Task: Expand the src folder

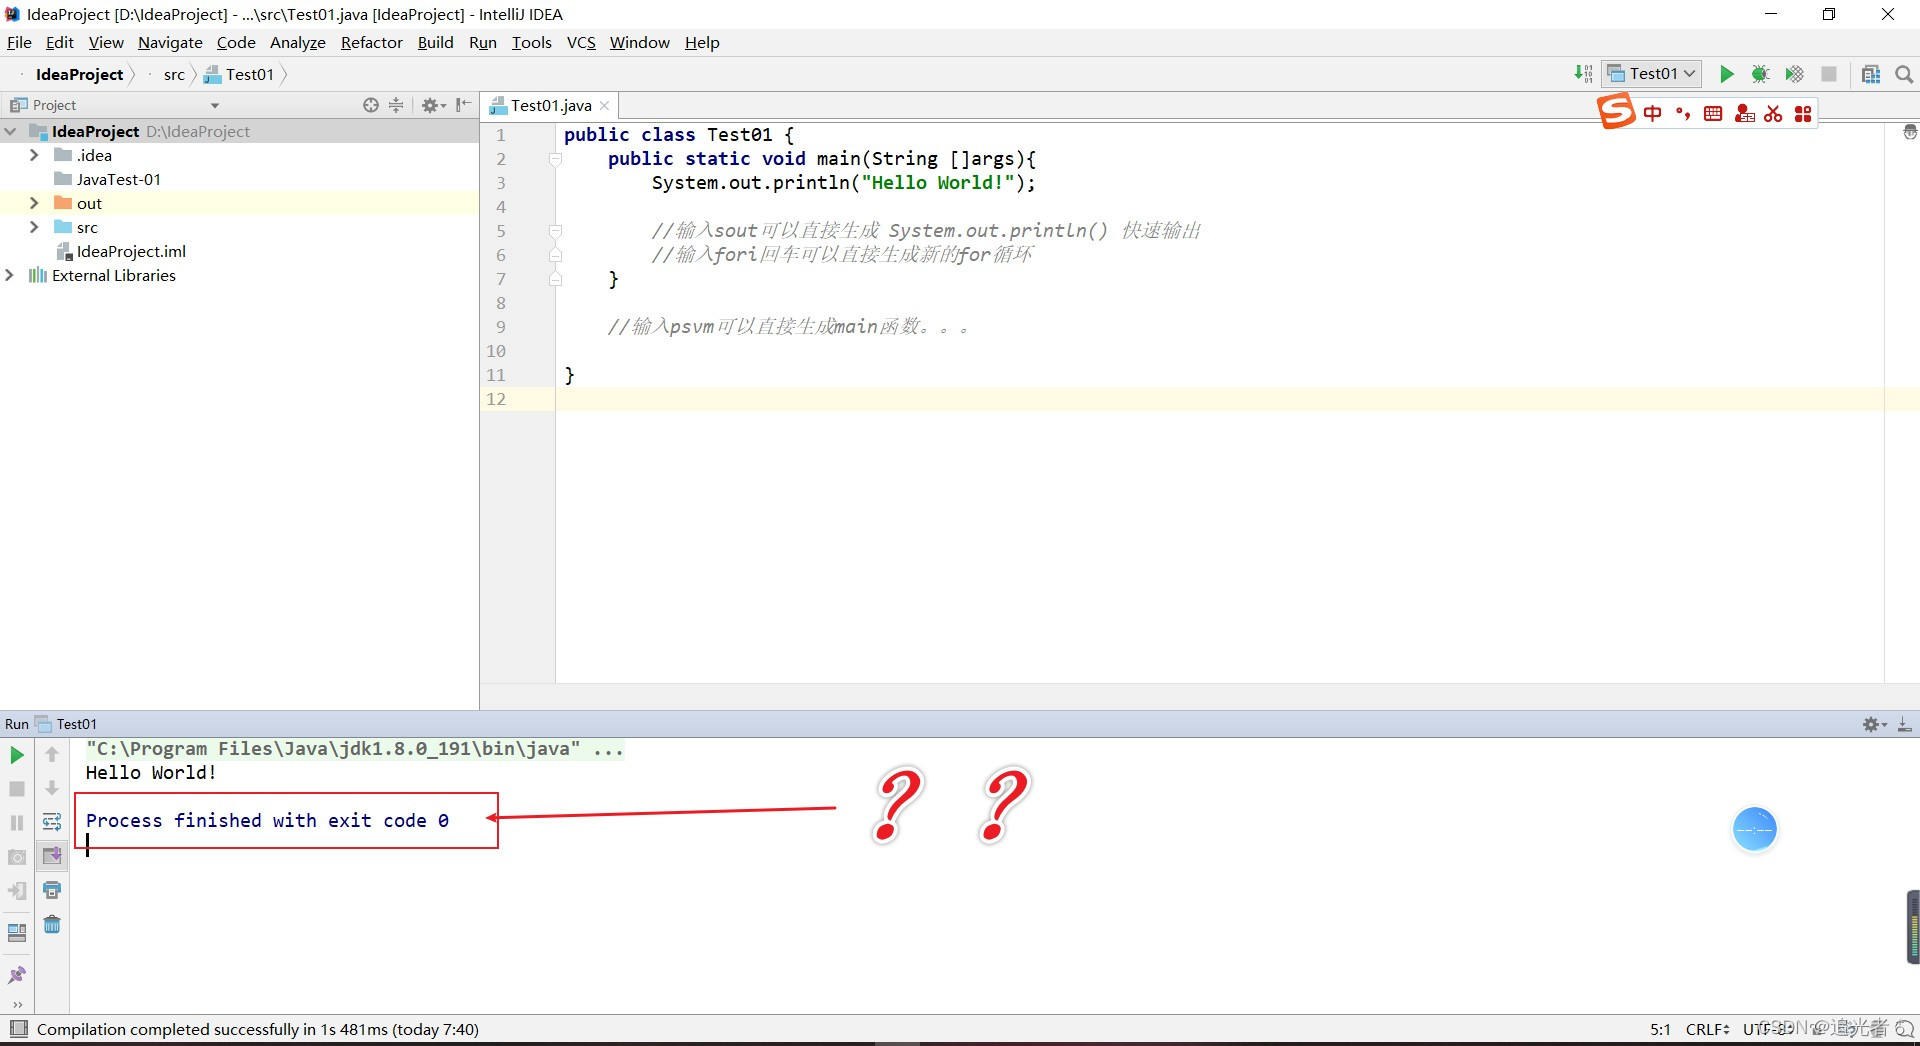Action: (34, 227)
